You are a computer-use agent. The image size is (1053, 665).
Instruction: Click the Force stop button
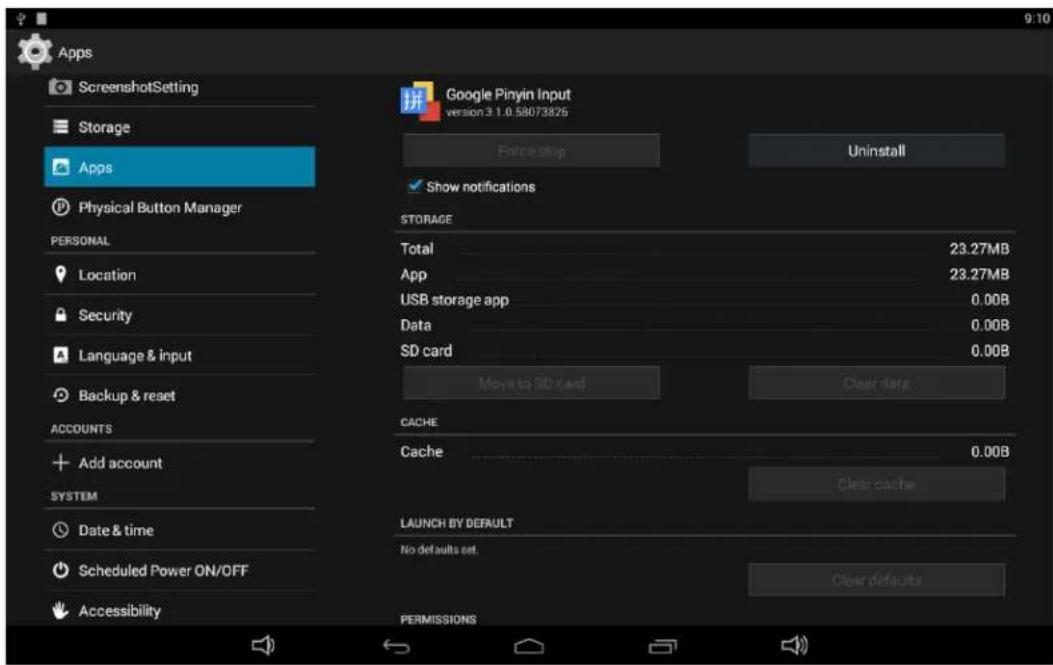[531, 150]
